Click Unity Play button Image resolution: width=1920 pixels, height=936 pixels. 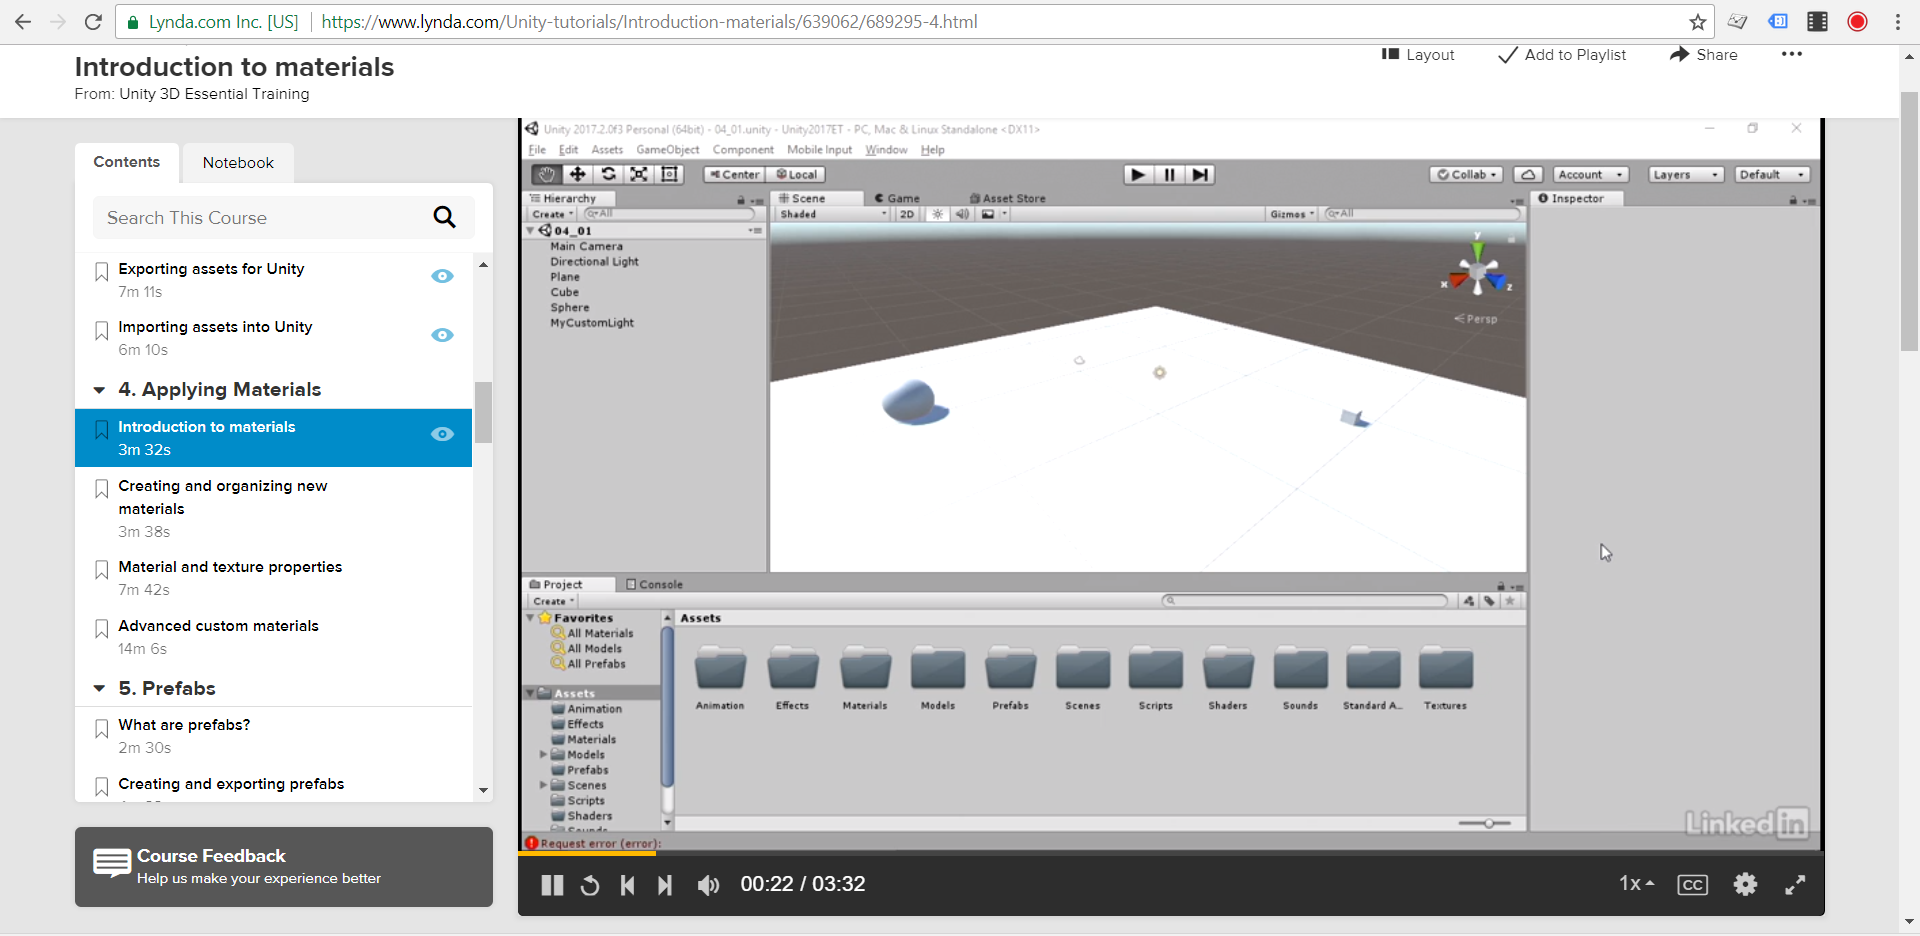[x=1137, y=174]
